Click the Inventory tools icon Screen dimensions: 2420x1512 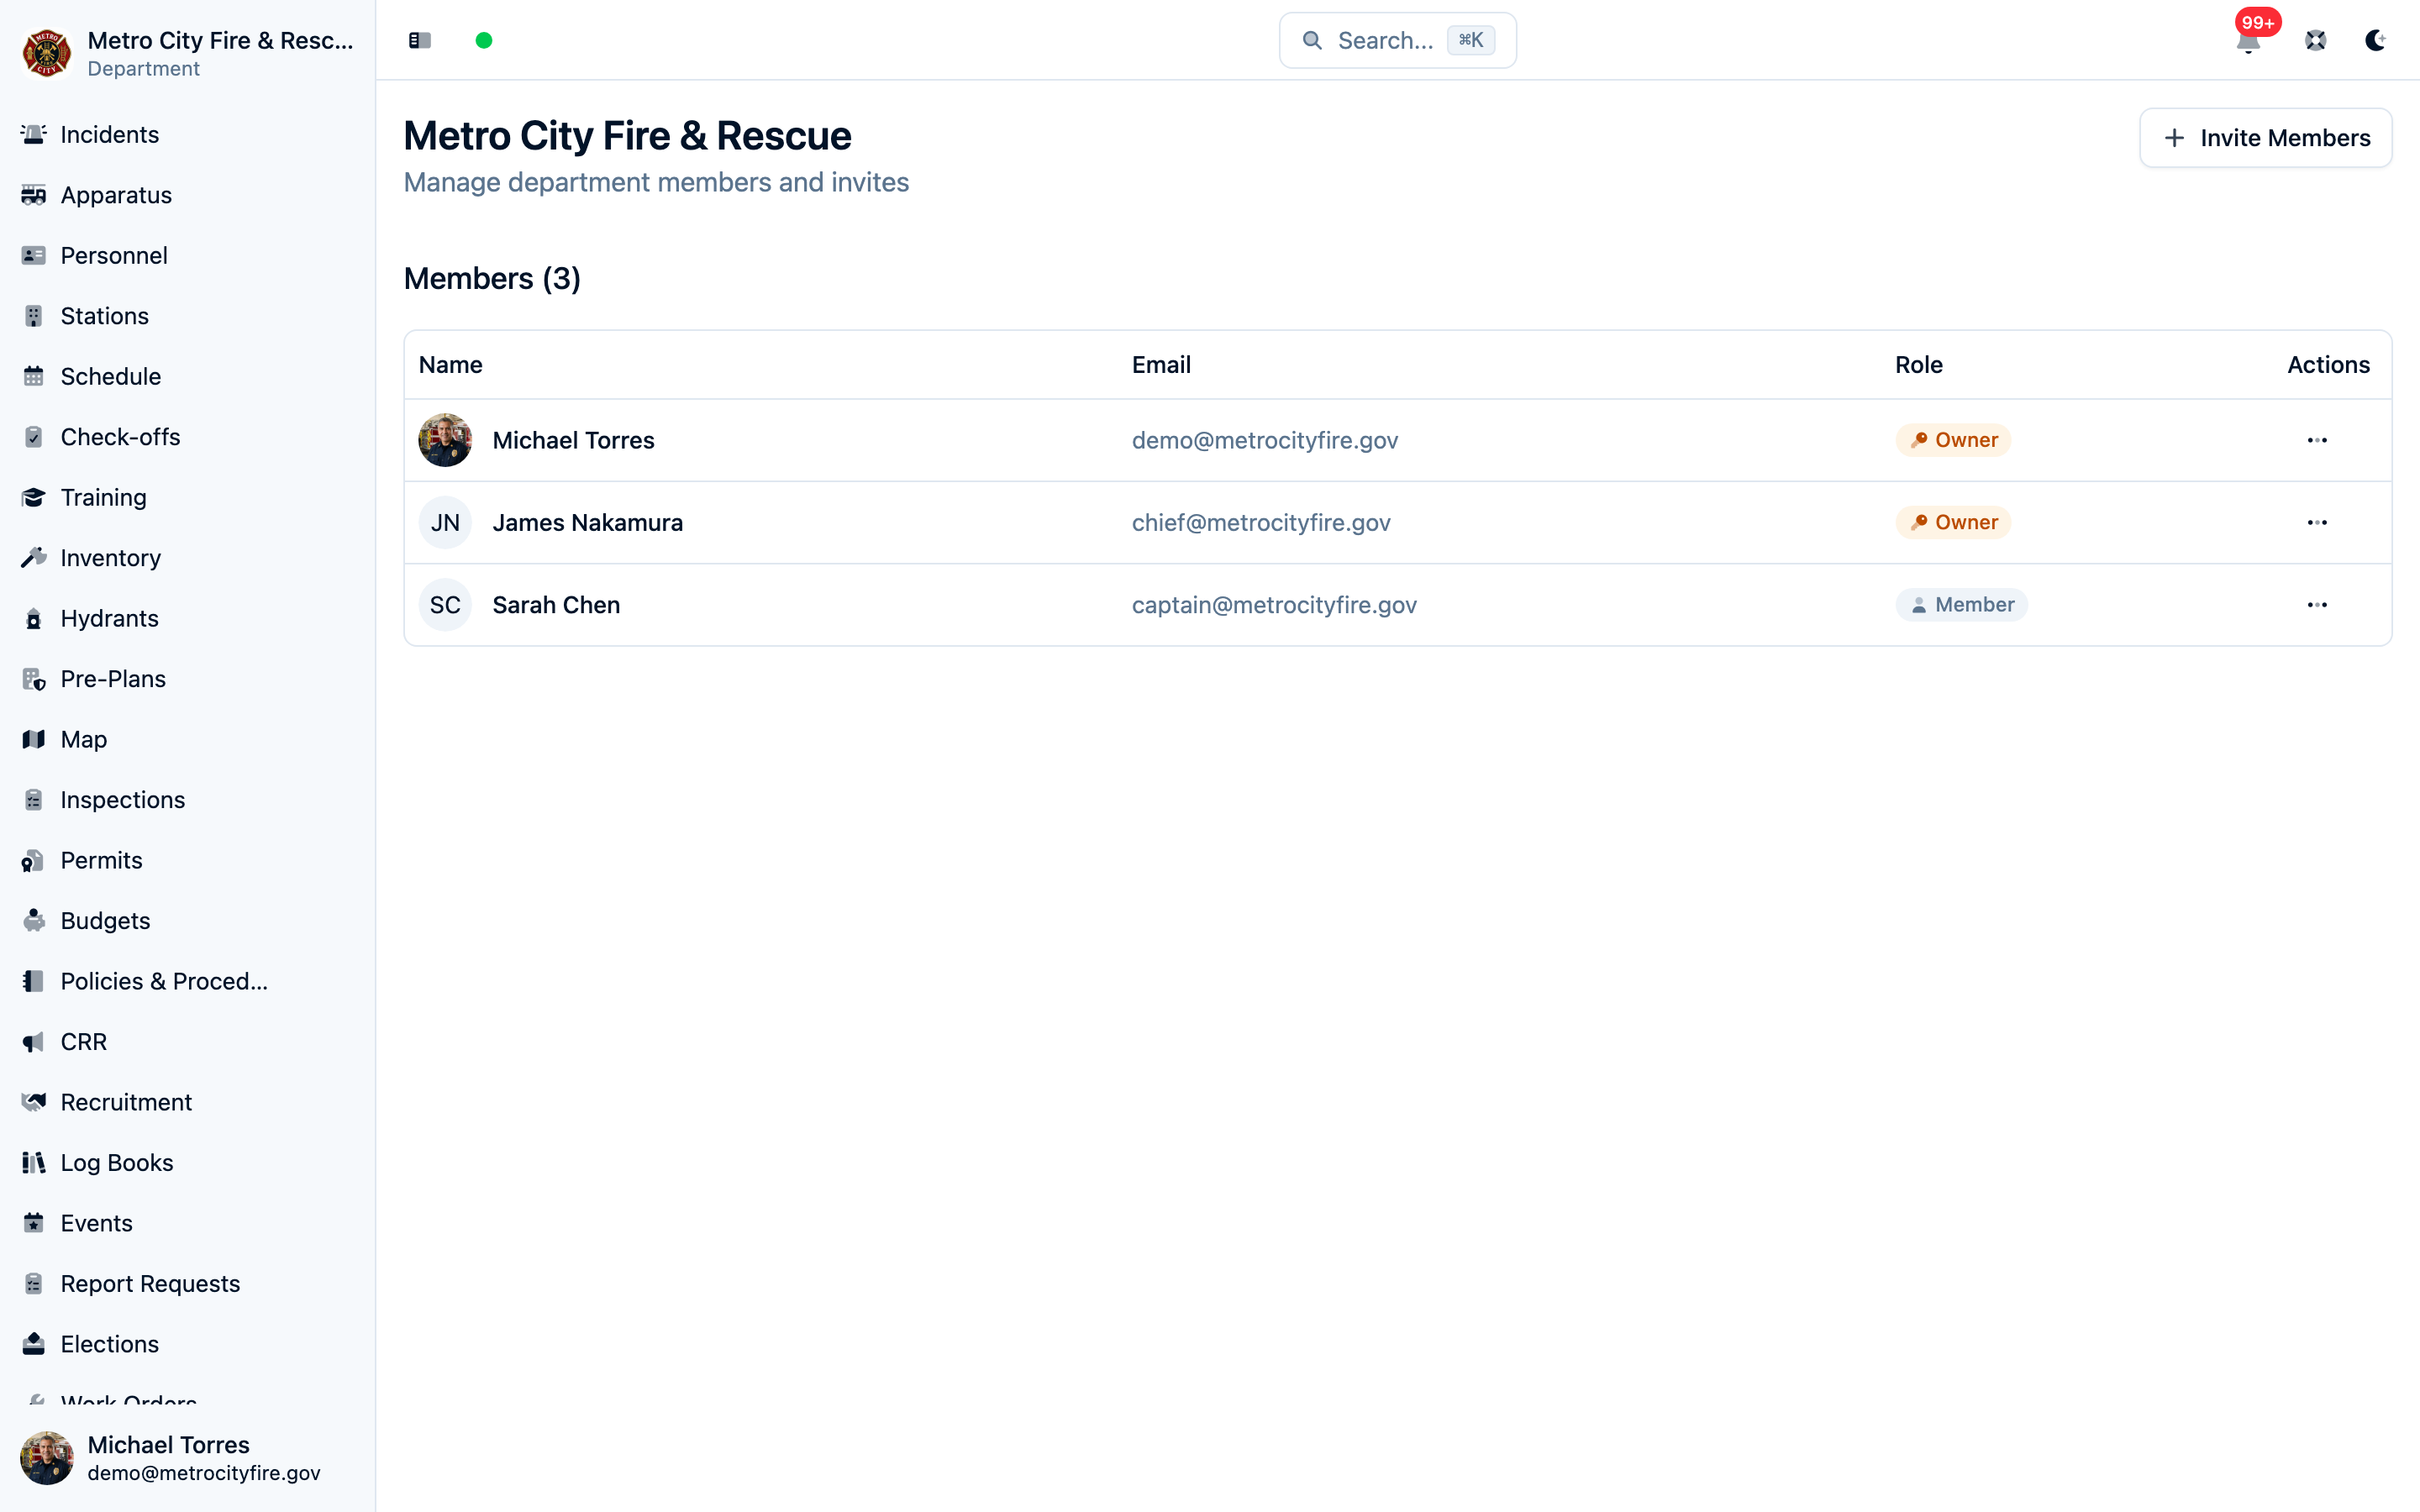[34, 558]
